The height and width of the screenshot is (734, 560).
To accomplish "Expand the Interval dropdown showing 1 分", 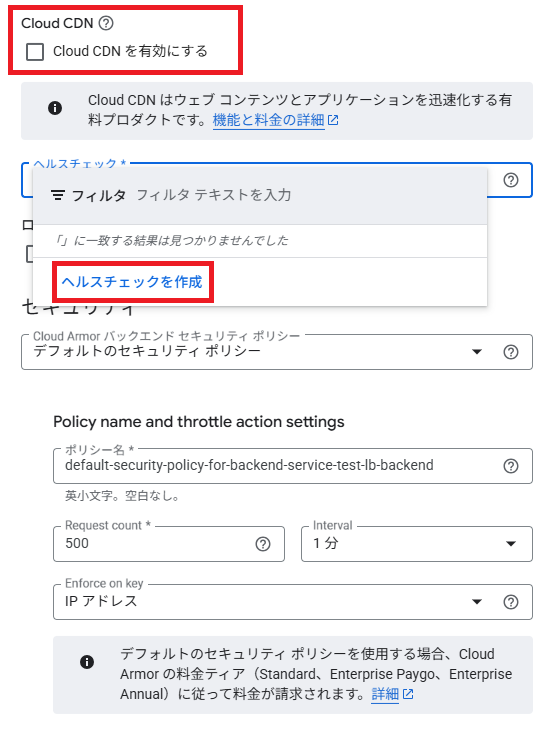I will click(417, 544).
